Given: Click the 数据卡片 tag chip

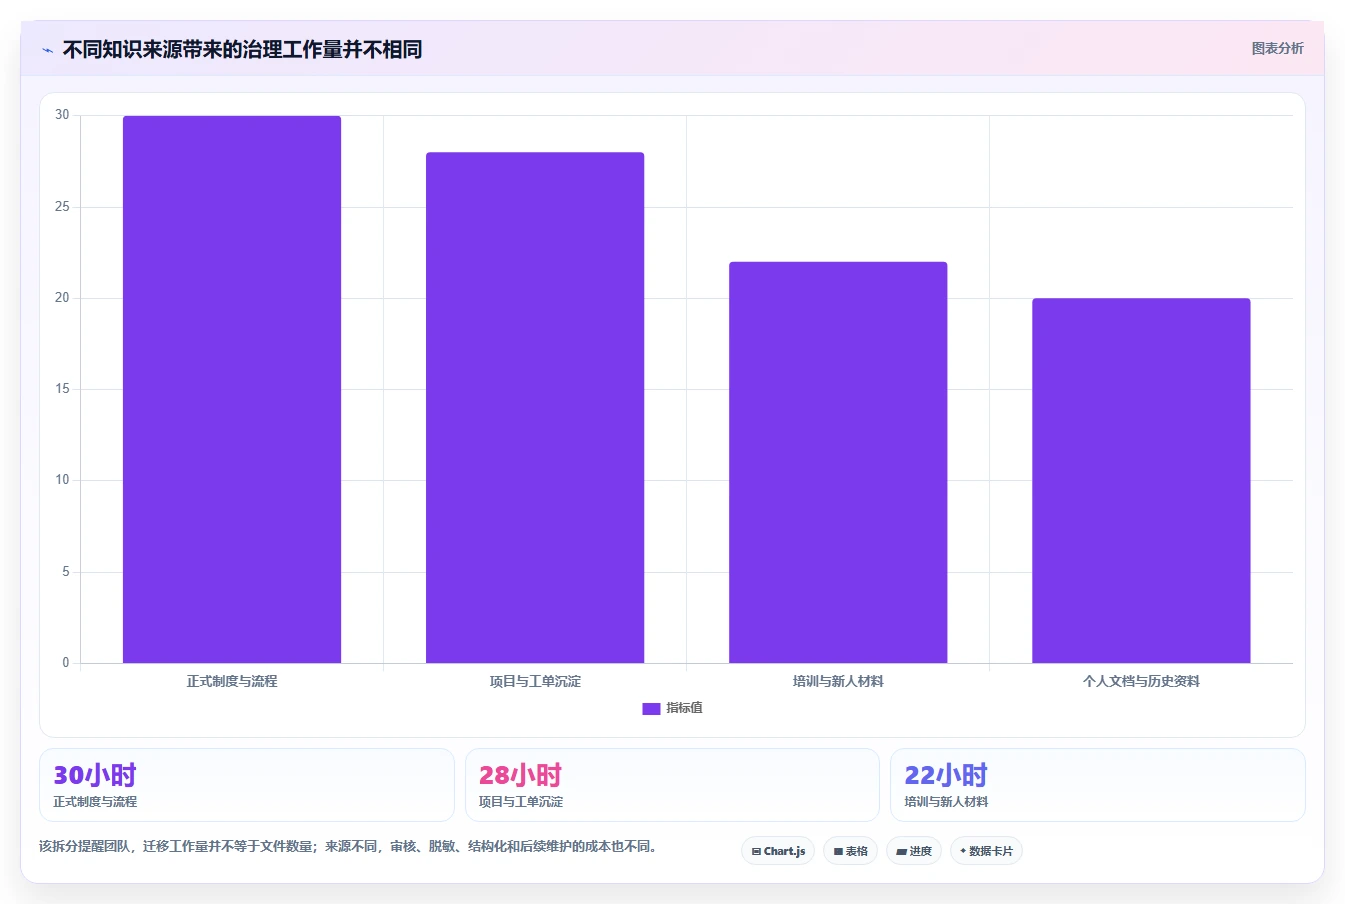Looking at the screenshot, I should click(x=986, y=851).
